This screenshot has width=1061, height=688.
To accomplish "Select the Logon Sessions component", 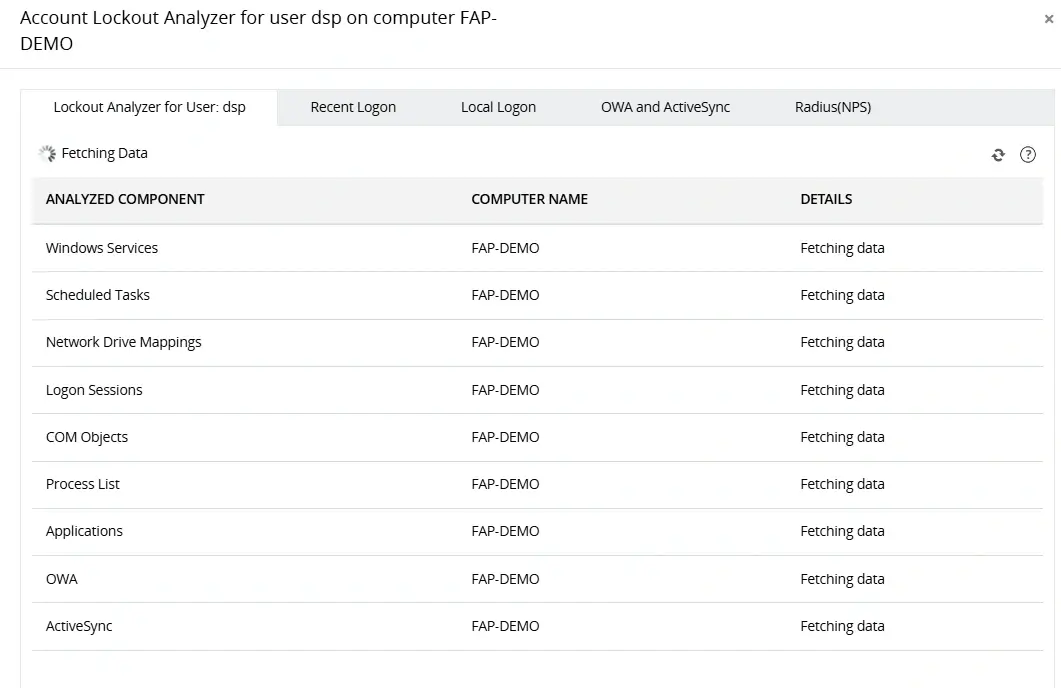I will 94,390.
